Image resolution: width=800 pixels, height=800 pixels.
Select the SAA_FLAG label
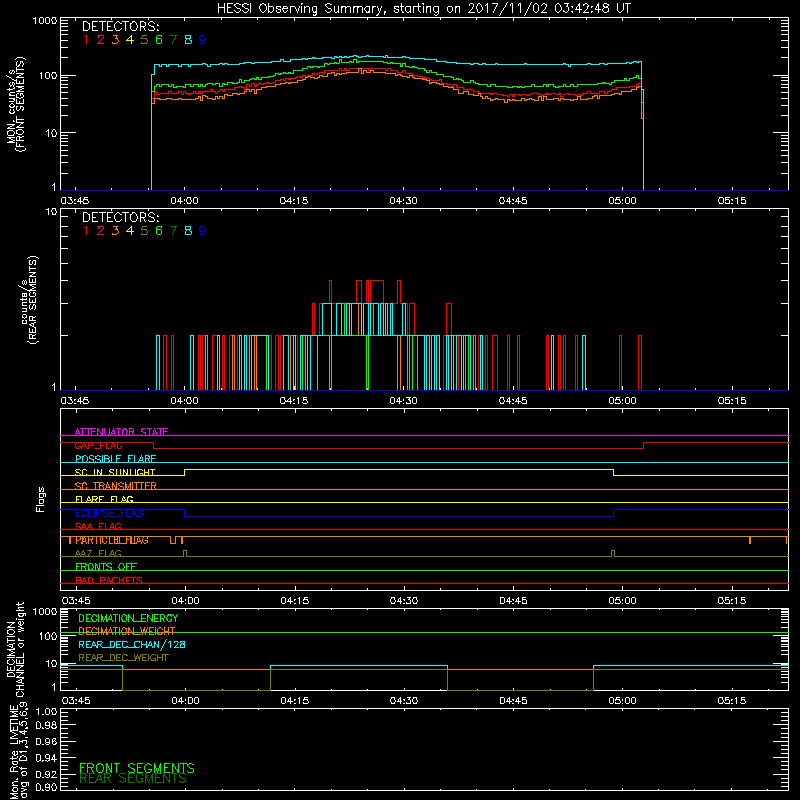pyautogui.click(x=98, y=527)
